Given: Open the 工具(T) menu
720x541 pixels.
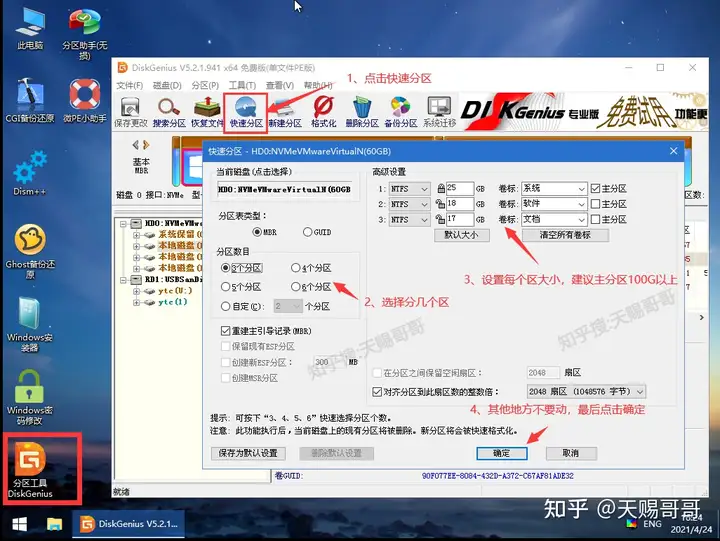Looking at the screenshot, I should (242, 85).
